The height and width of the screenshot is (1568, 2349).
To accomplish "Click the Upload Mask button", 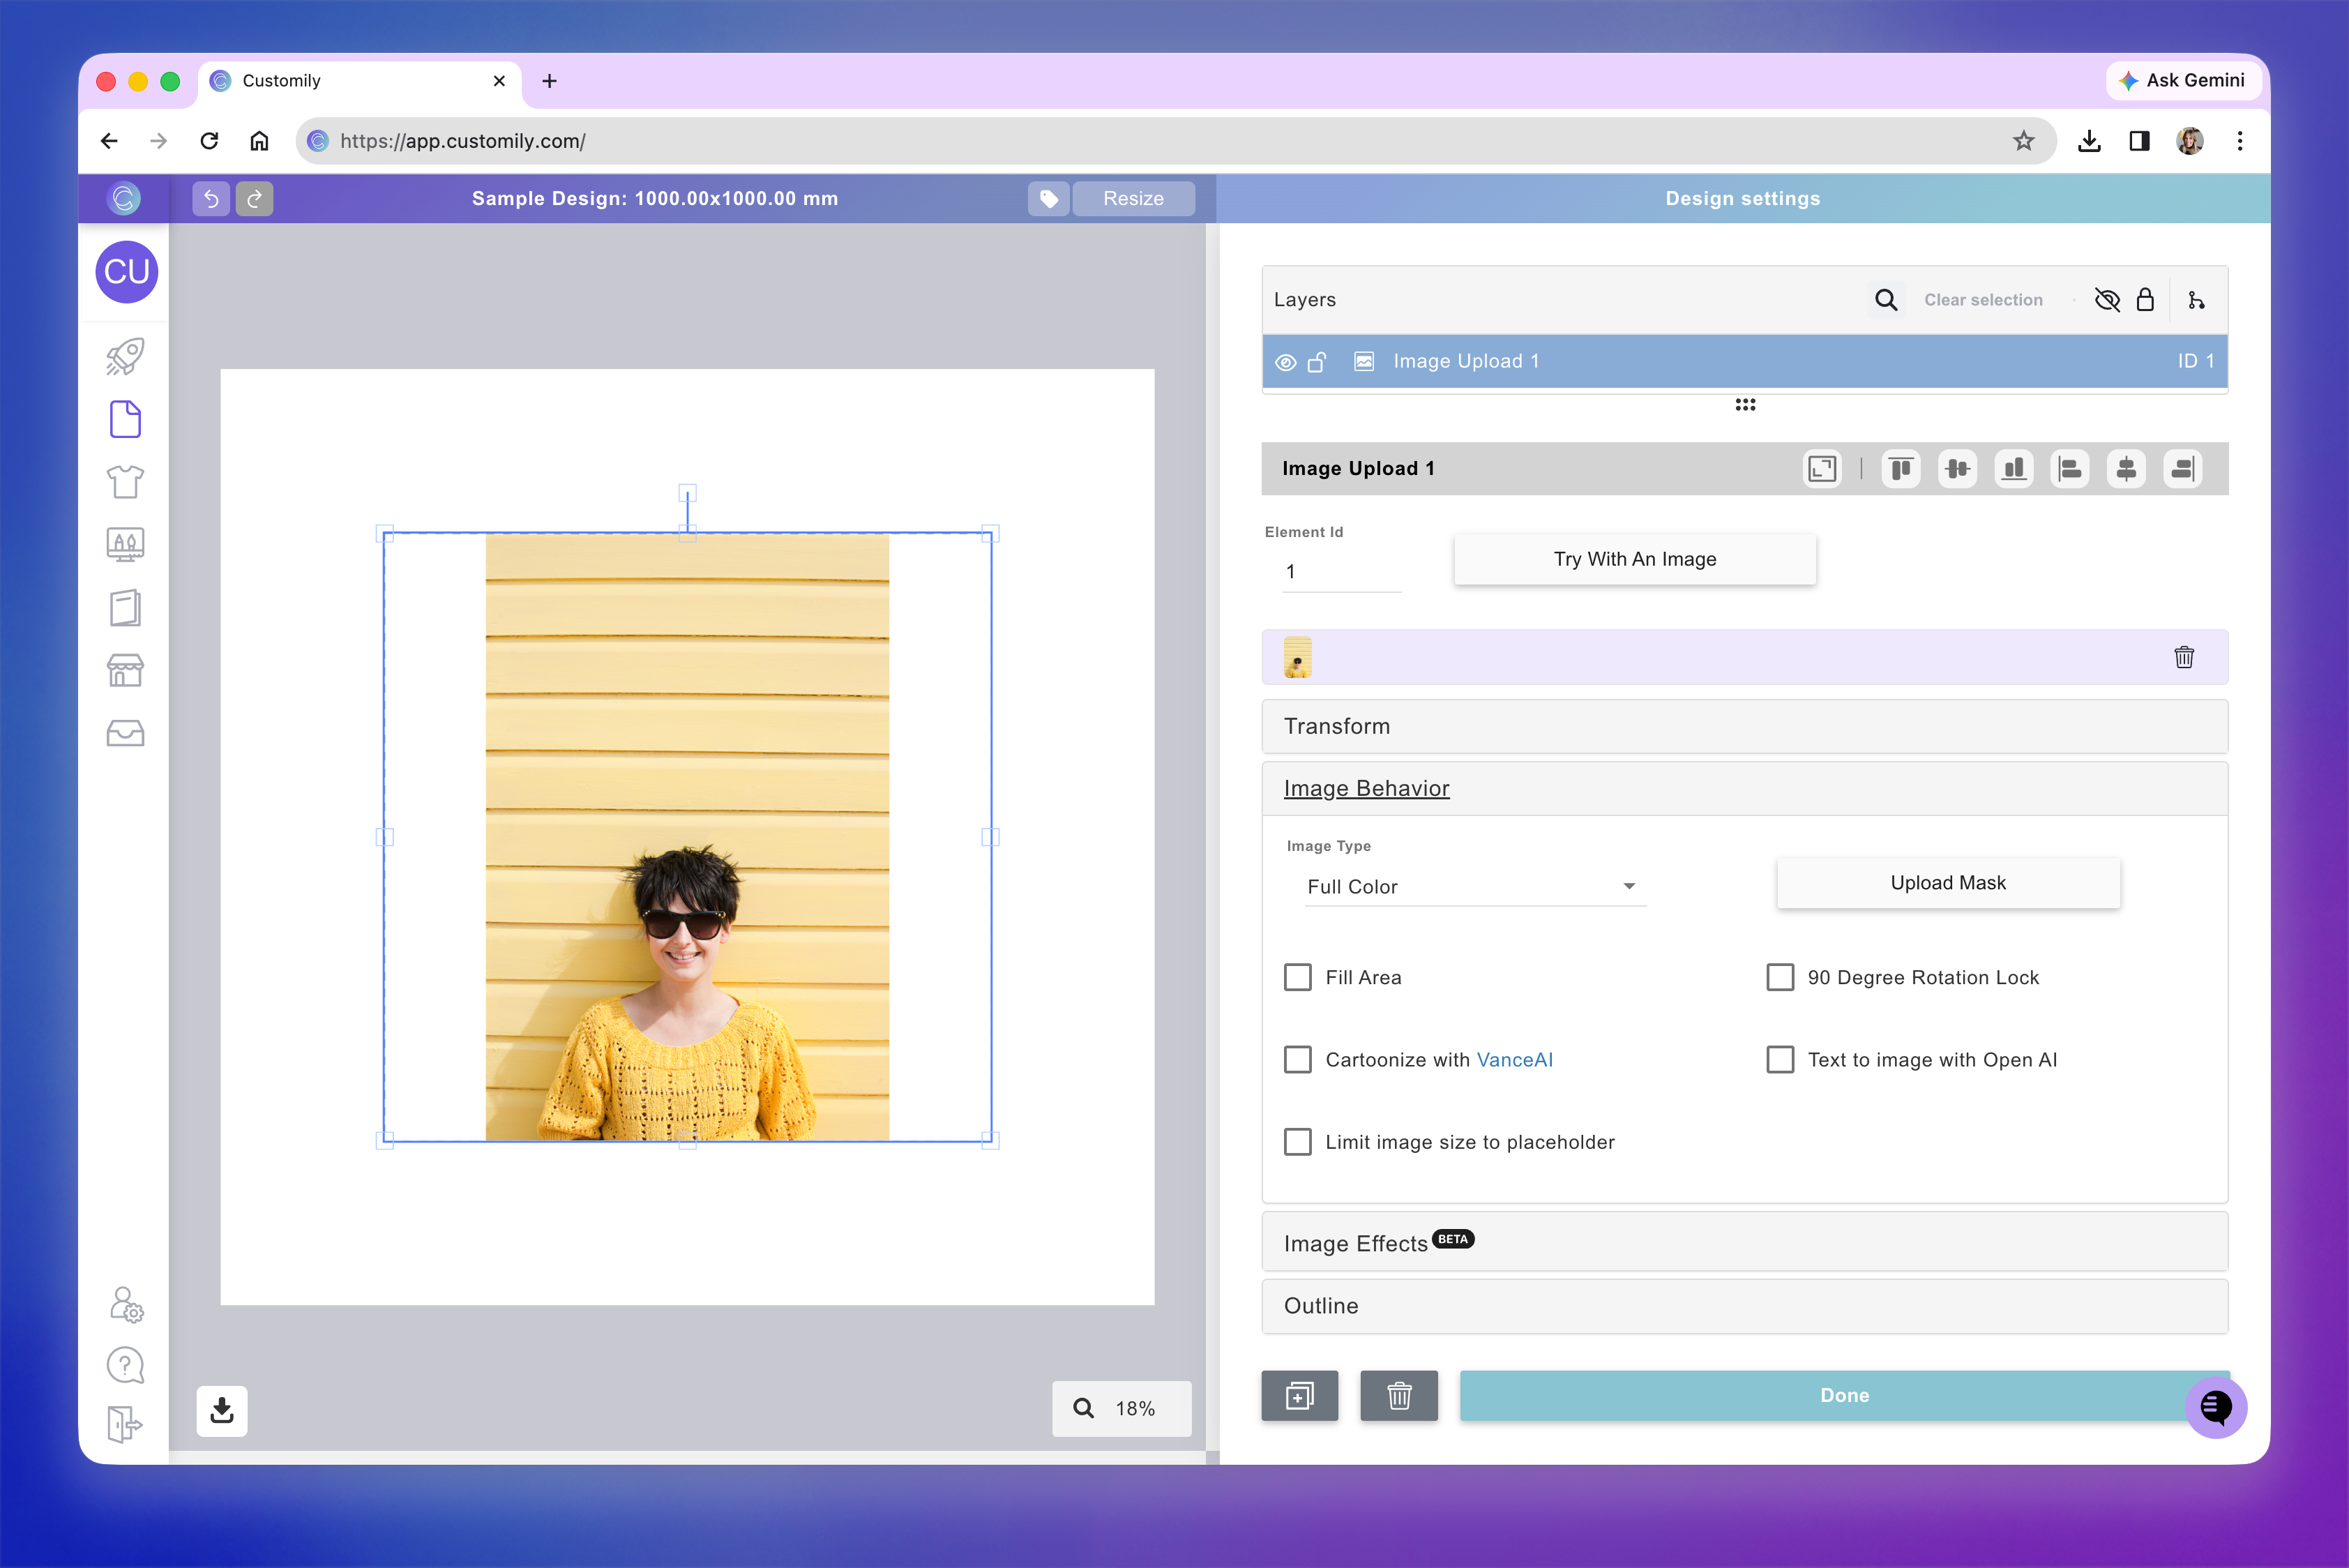I will [x=1947, y=883].
